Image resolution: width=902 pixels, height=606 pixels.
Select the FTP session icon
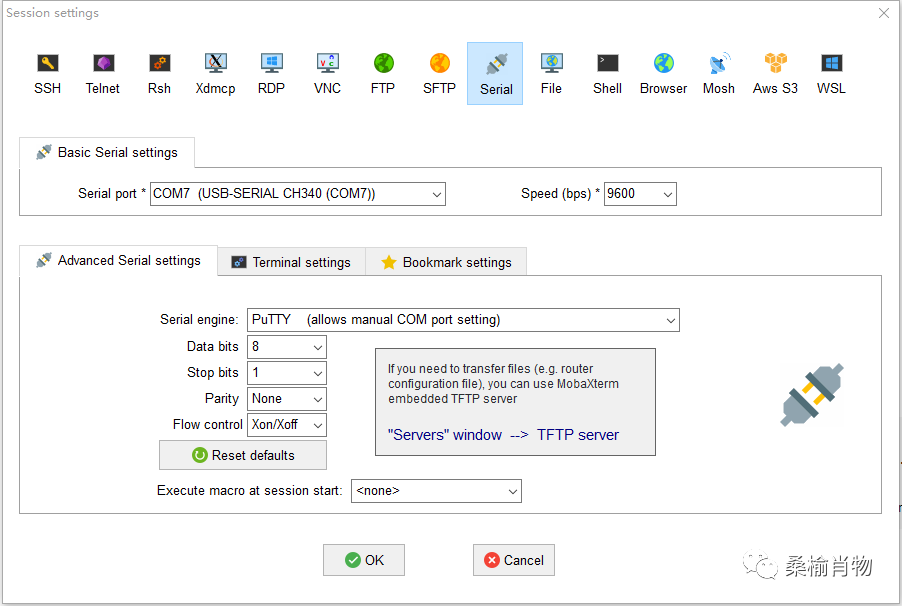[383, 74]
